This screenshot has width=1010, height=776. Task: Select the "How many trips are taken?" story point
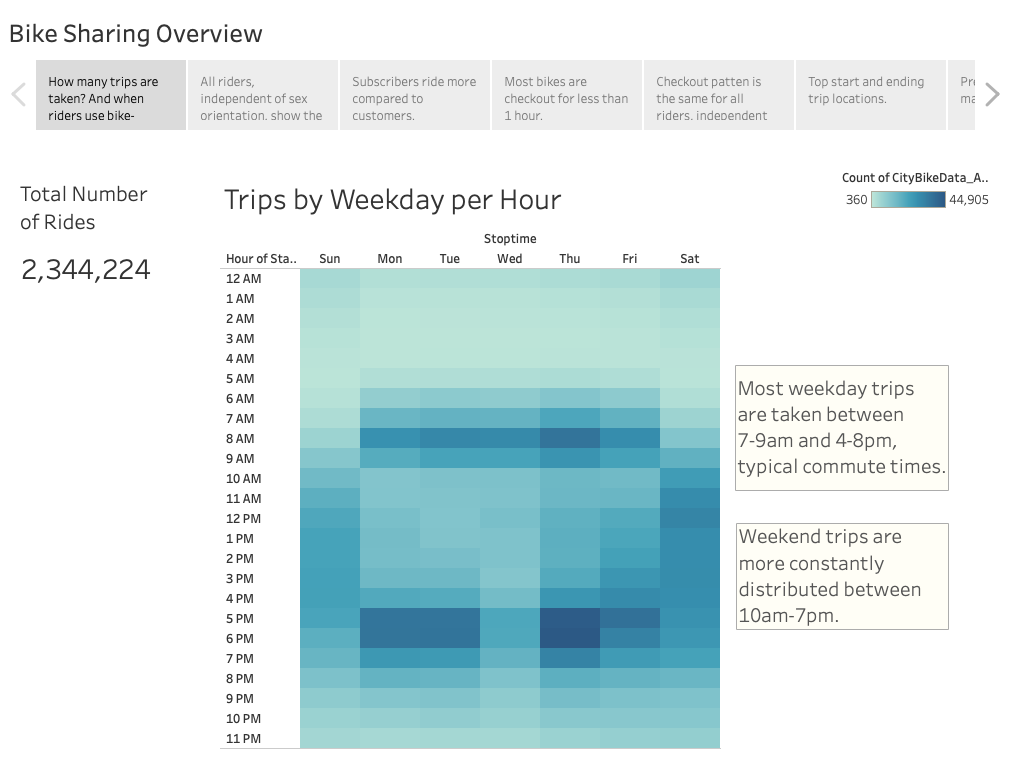tap(109, 94)
